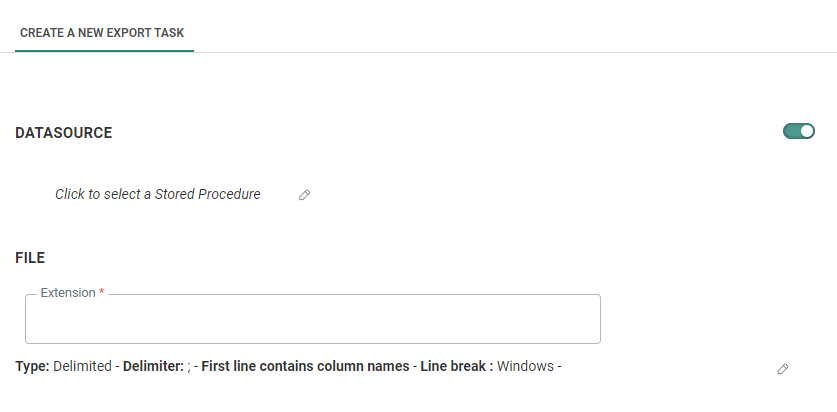Viewport: 837px width, 412px height.
Task: Click 'First line contains column names' text
Action: pos(305,366)
